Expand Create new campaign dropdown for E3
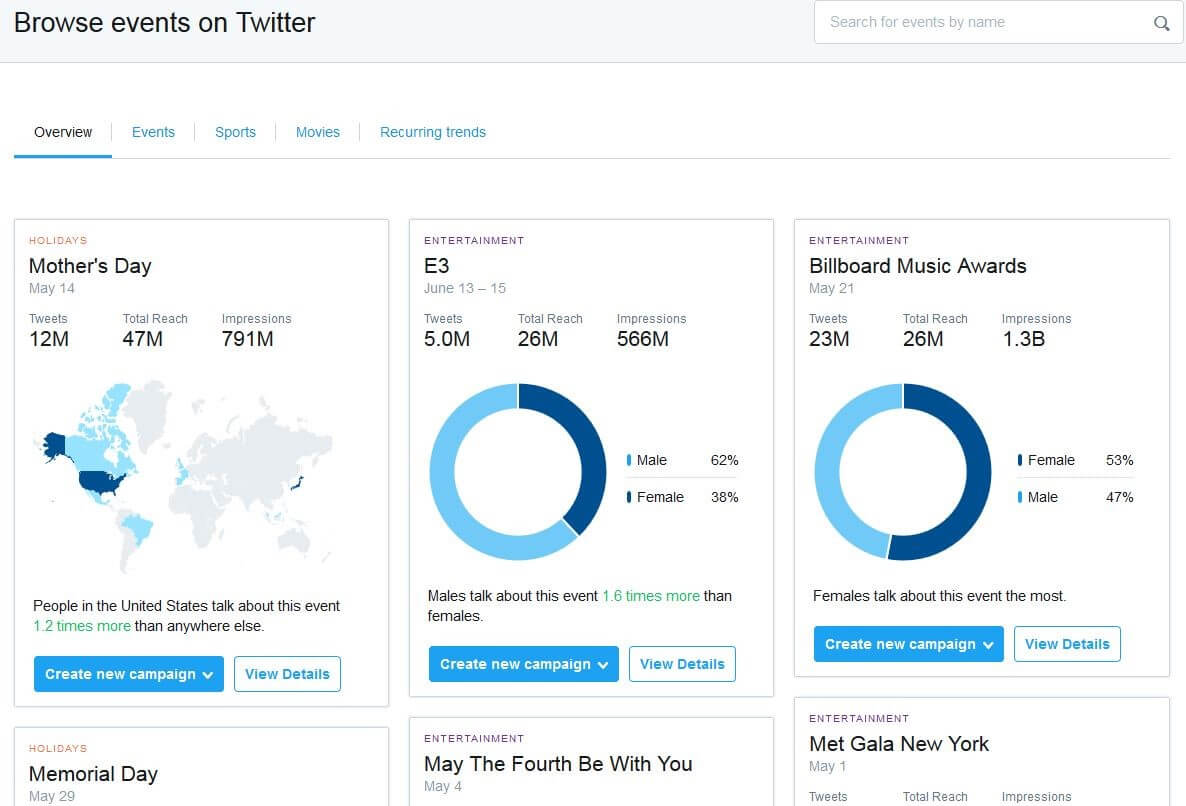Image resolution: width=1186 pixels, height=806 pixels. [524, 664]
